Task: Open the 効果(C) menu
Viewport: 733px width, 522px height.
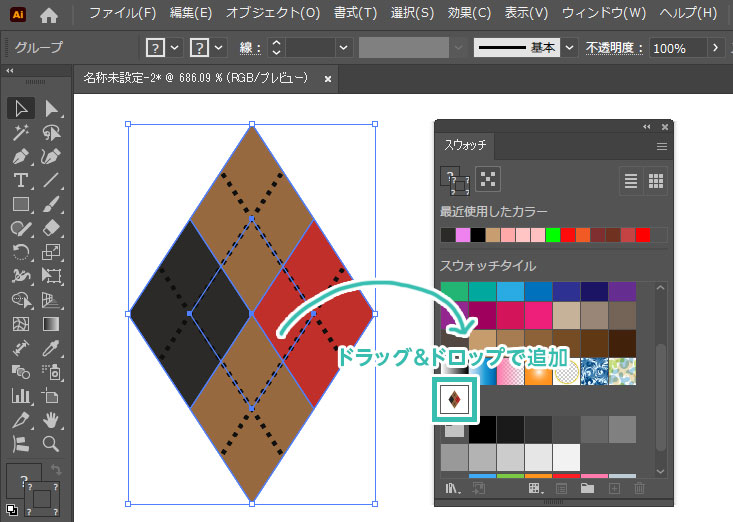Action: tap(468, 15)
